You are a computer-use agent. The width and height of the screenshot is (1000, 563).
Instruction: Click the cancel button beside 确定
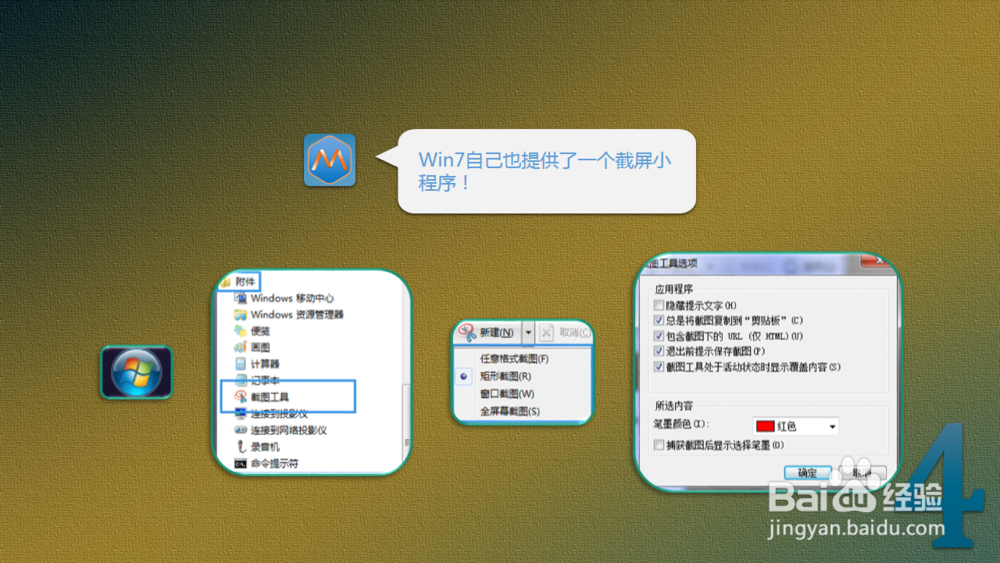click(862, 472)
